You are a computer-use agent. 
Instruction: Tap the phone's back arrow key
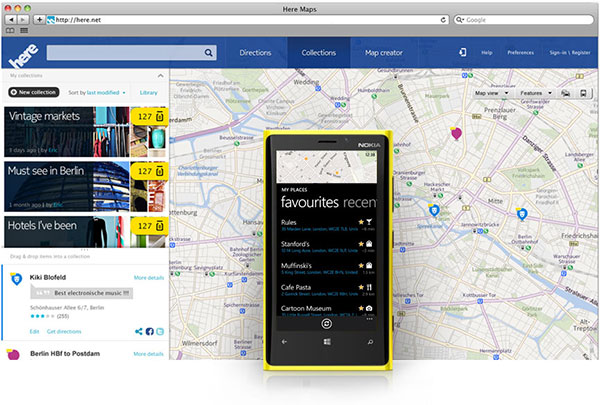(x=284, y=342)
